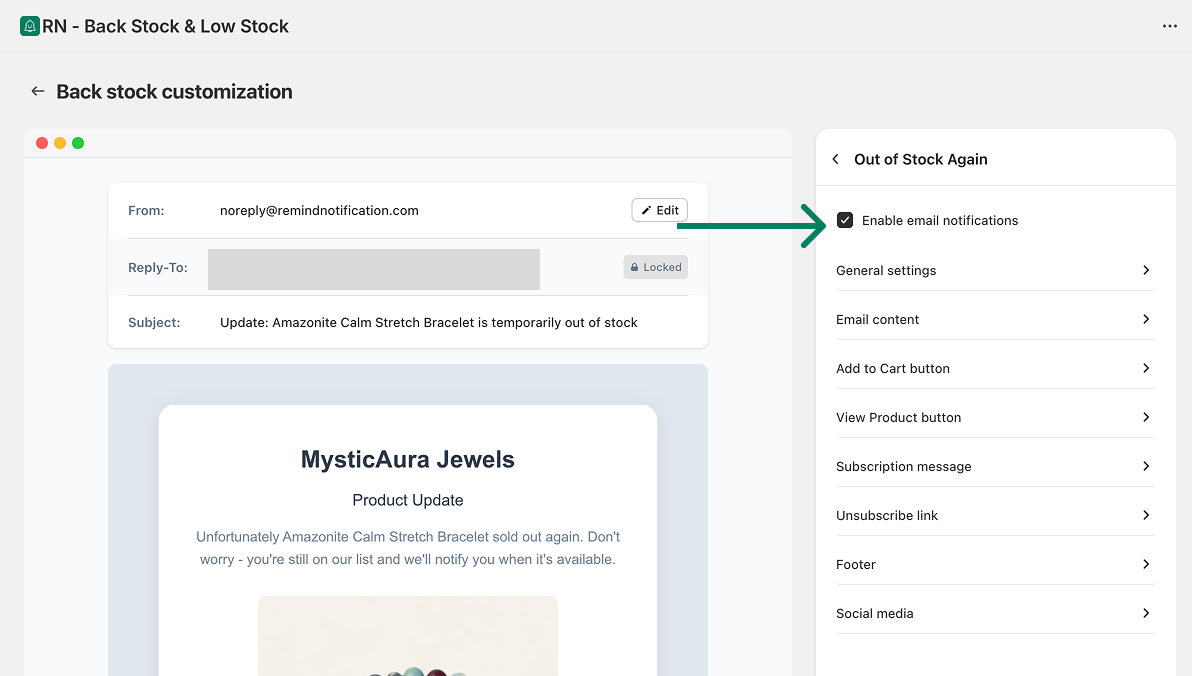Go back using arrow beside Back stock customization

coord(38,91)
